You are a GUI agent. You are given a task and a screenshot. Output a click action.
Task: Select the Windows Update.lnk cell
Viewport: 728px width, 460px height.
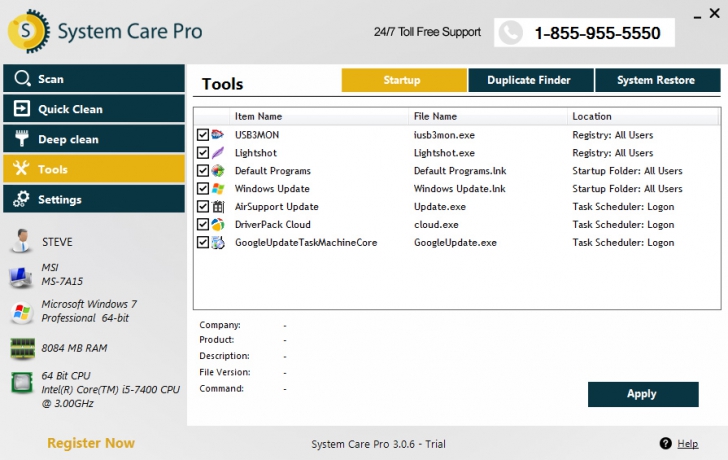point(460,189)
